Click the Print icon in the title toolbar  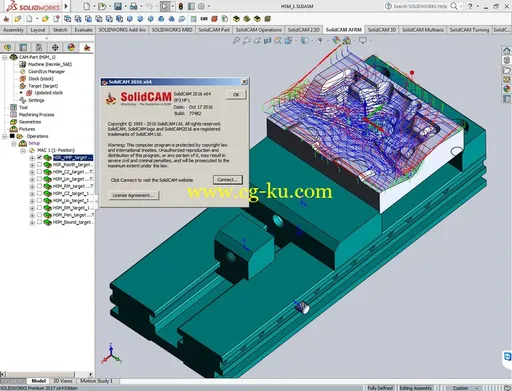pos(133,6)
